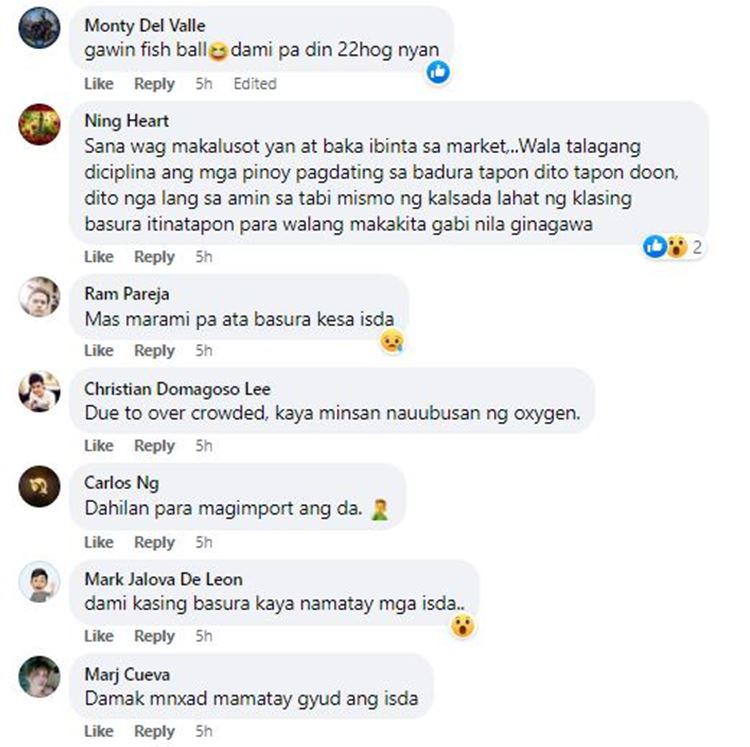Open the Edited history on Monty's comment
The height and width of the screenshot is (747, 750).
(x=255, y=84)
